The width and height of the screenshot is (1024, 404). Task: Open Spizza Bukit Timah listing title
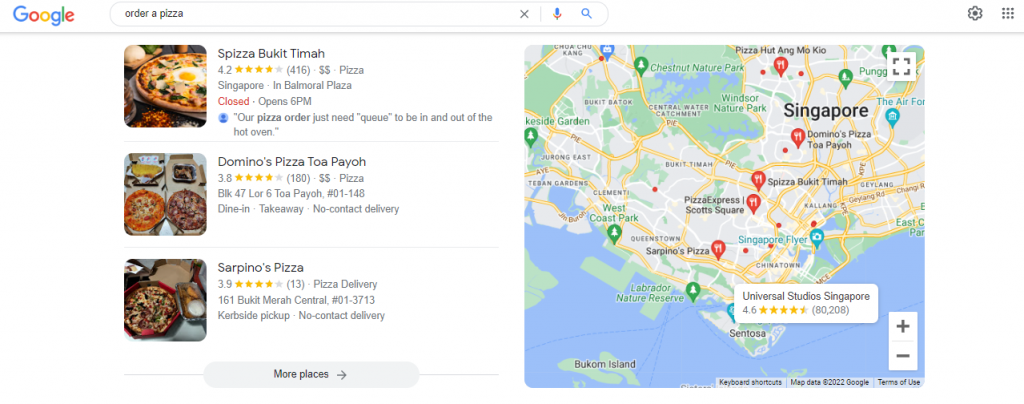[x=271, y=54]
